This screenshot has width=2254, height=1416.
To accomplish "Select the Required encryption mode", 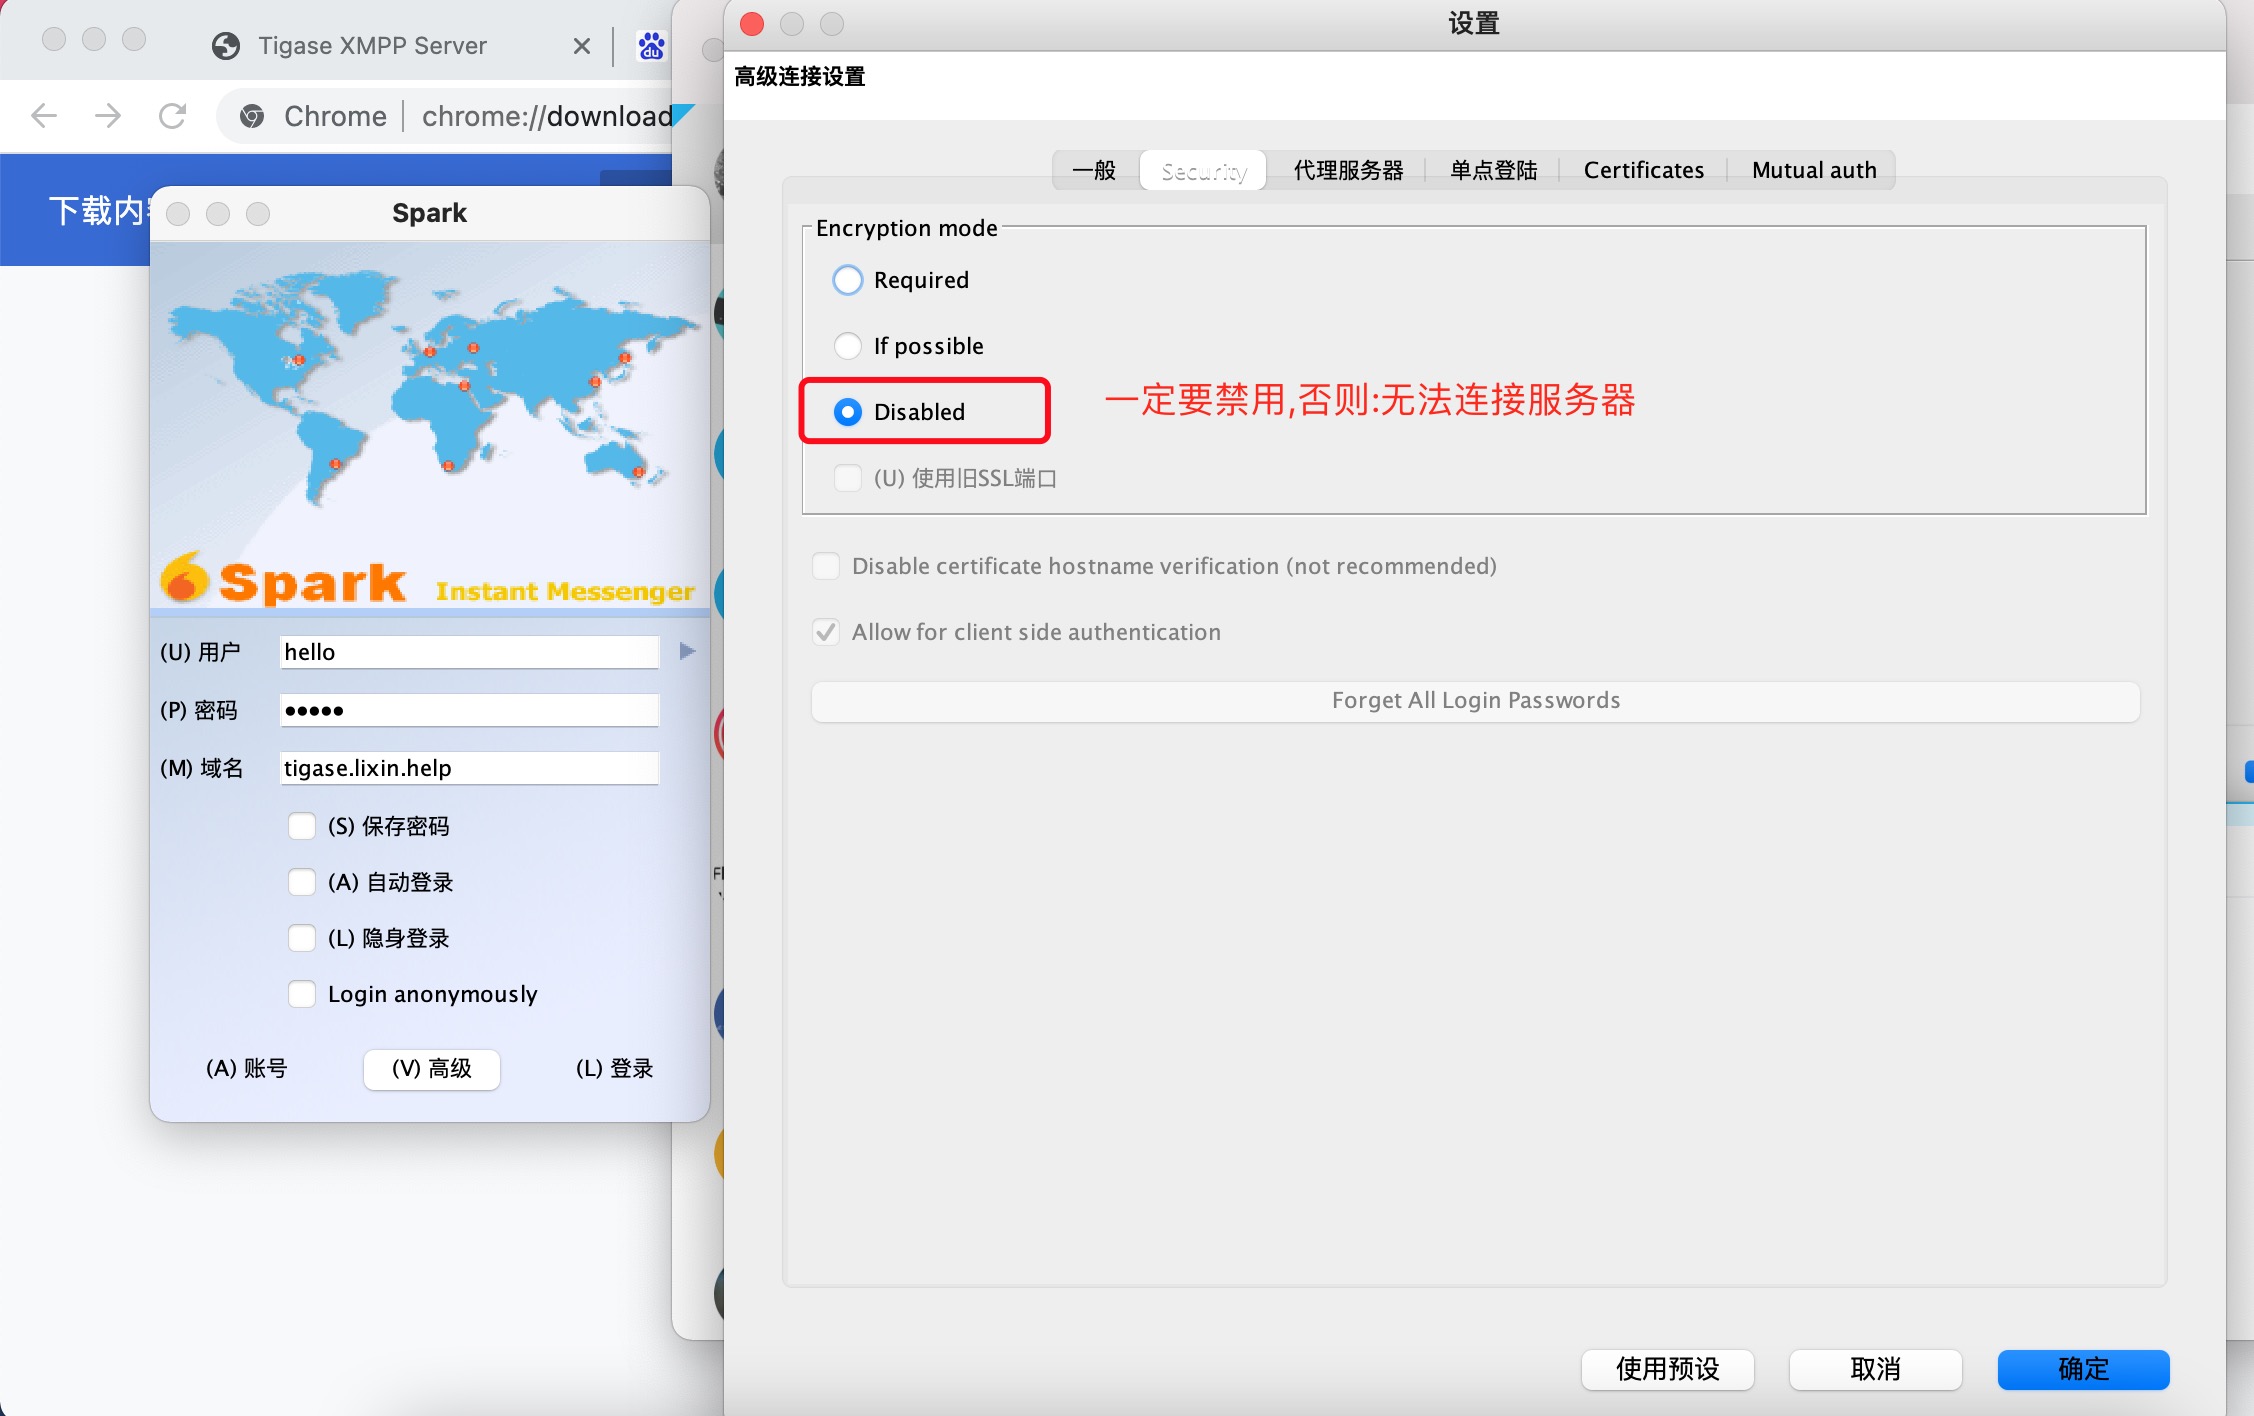I will [x=847, y=280].
